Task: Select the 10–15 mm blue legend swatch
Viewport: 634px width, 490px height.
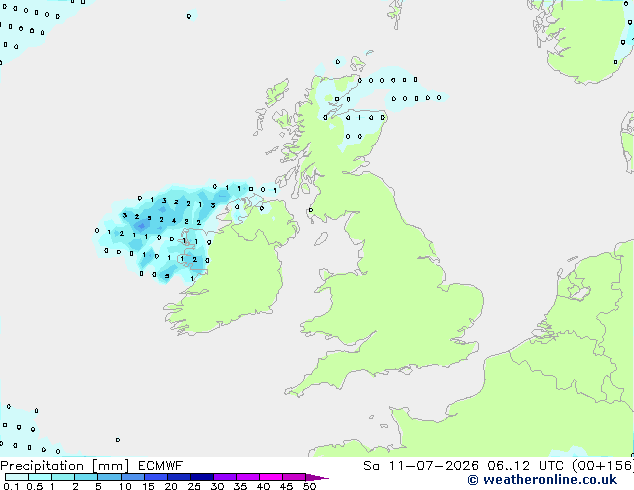Action: (132, 477)
